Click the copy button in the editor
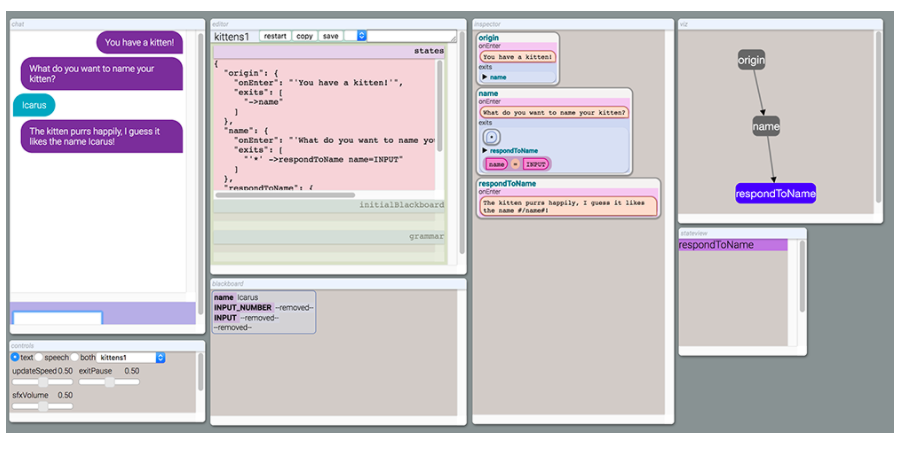The height and width of the screenshot is (451, 905). 304,36
